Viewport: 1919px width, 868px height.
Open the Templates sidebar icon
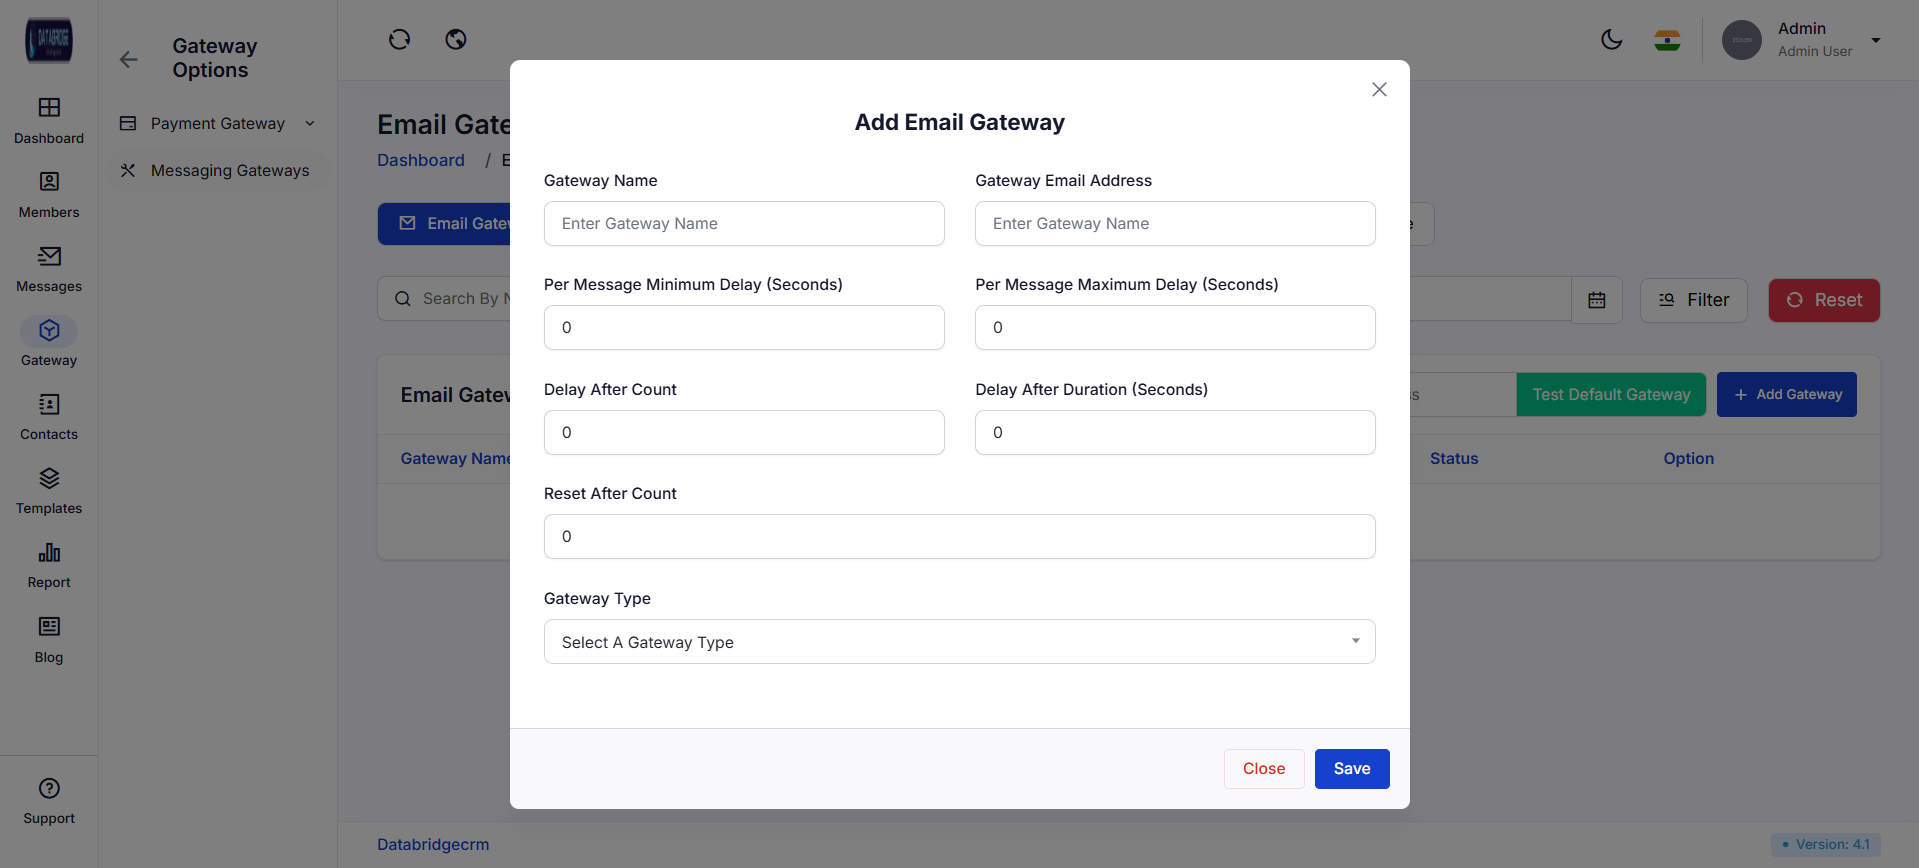click(49, 479)
